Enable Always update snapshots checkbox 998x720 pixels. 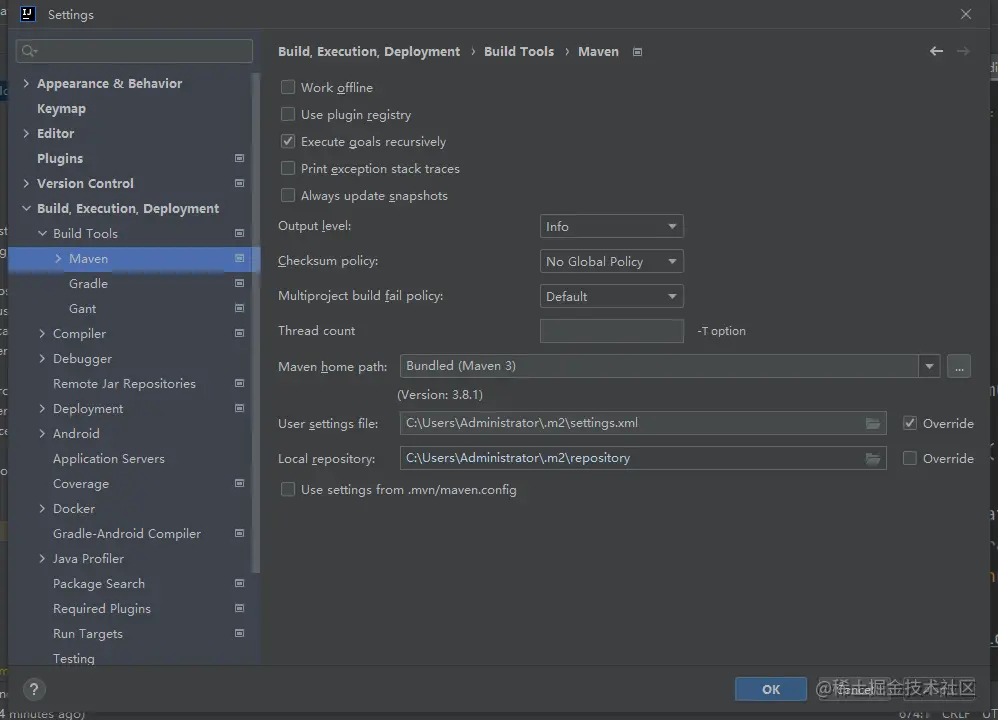point(288,195)
